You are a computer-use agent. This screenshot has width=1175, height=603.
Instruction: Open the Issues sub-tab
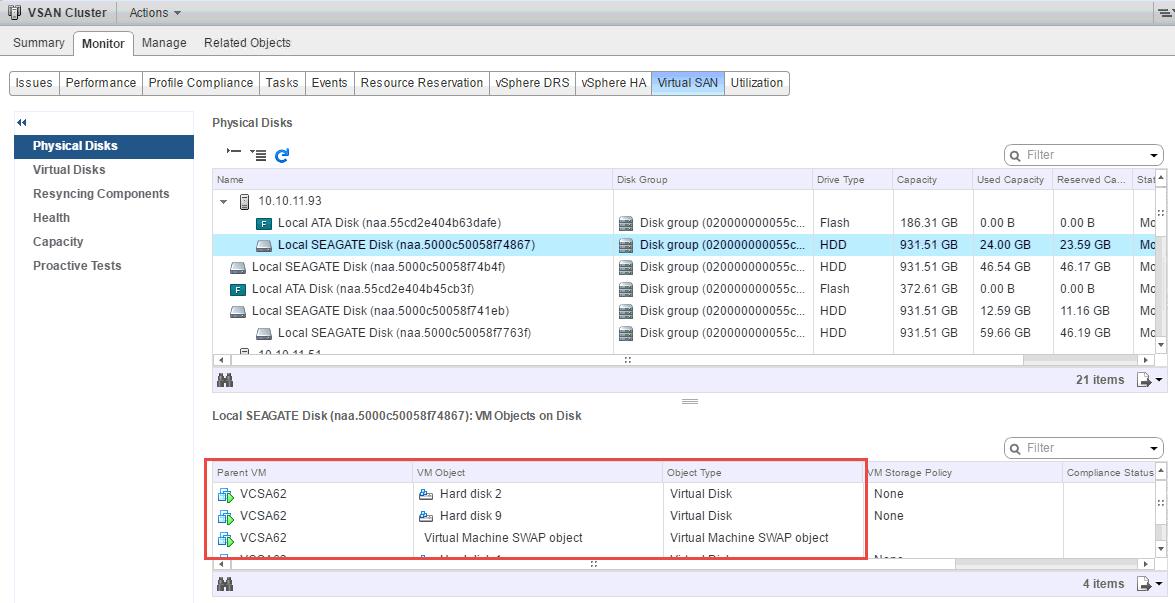34,83
